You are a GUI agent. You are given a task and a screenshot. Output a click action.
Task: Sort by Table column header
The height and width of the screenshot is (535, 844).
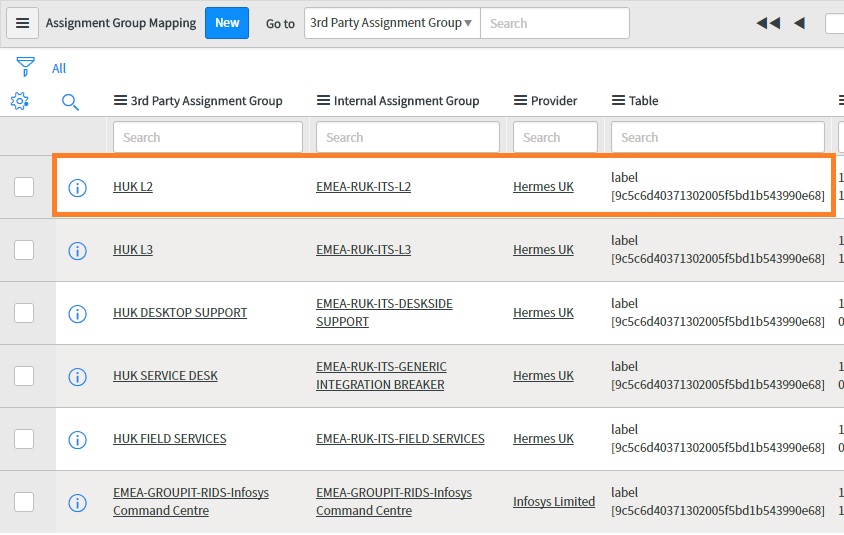(644, 101)
